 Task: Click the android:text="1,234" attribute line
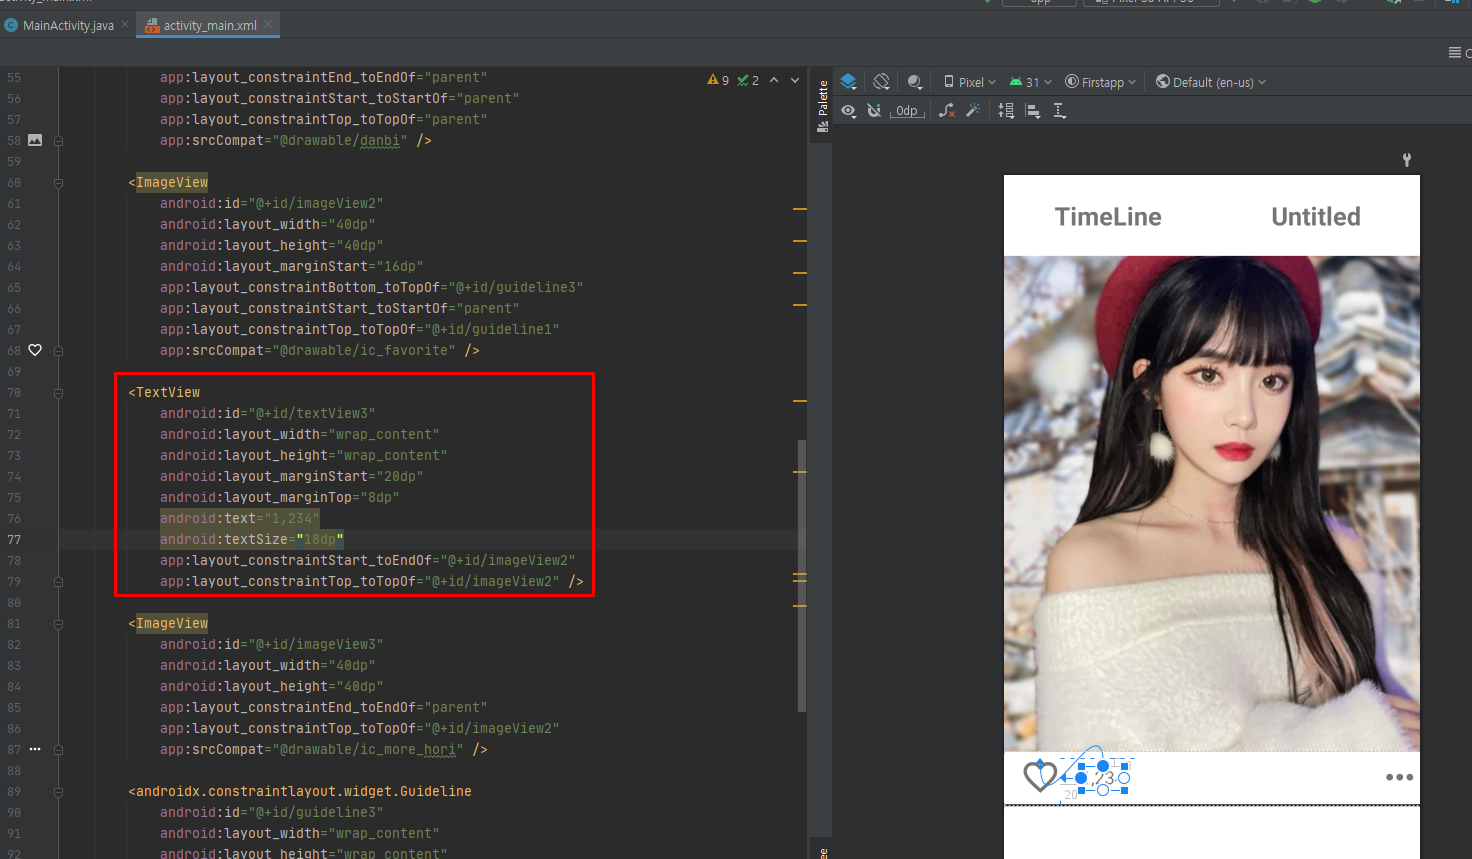pyautogui.click(x=240, y=518)
